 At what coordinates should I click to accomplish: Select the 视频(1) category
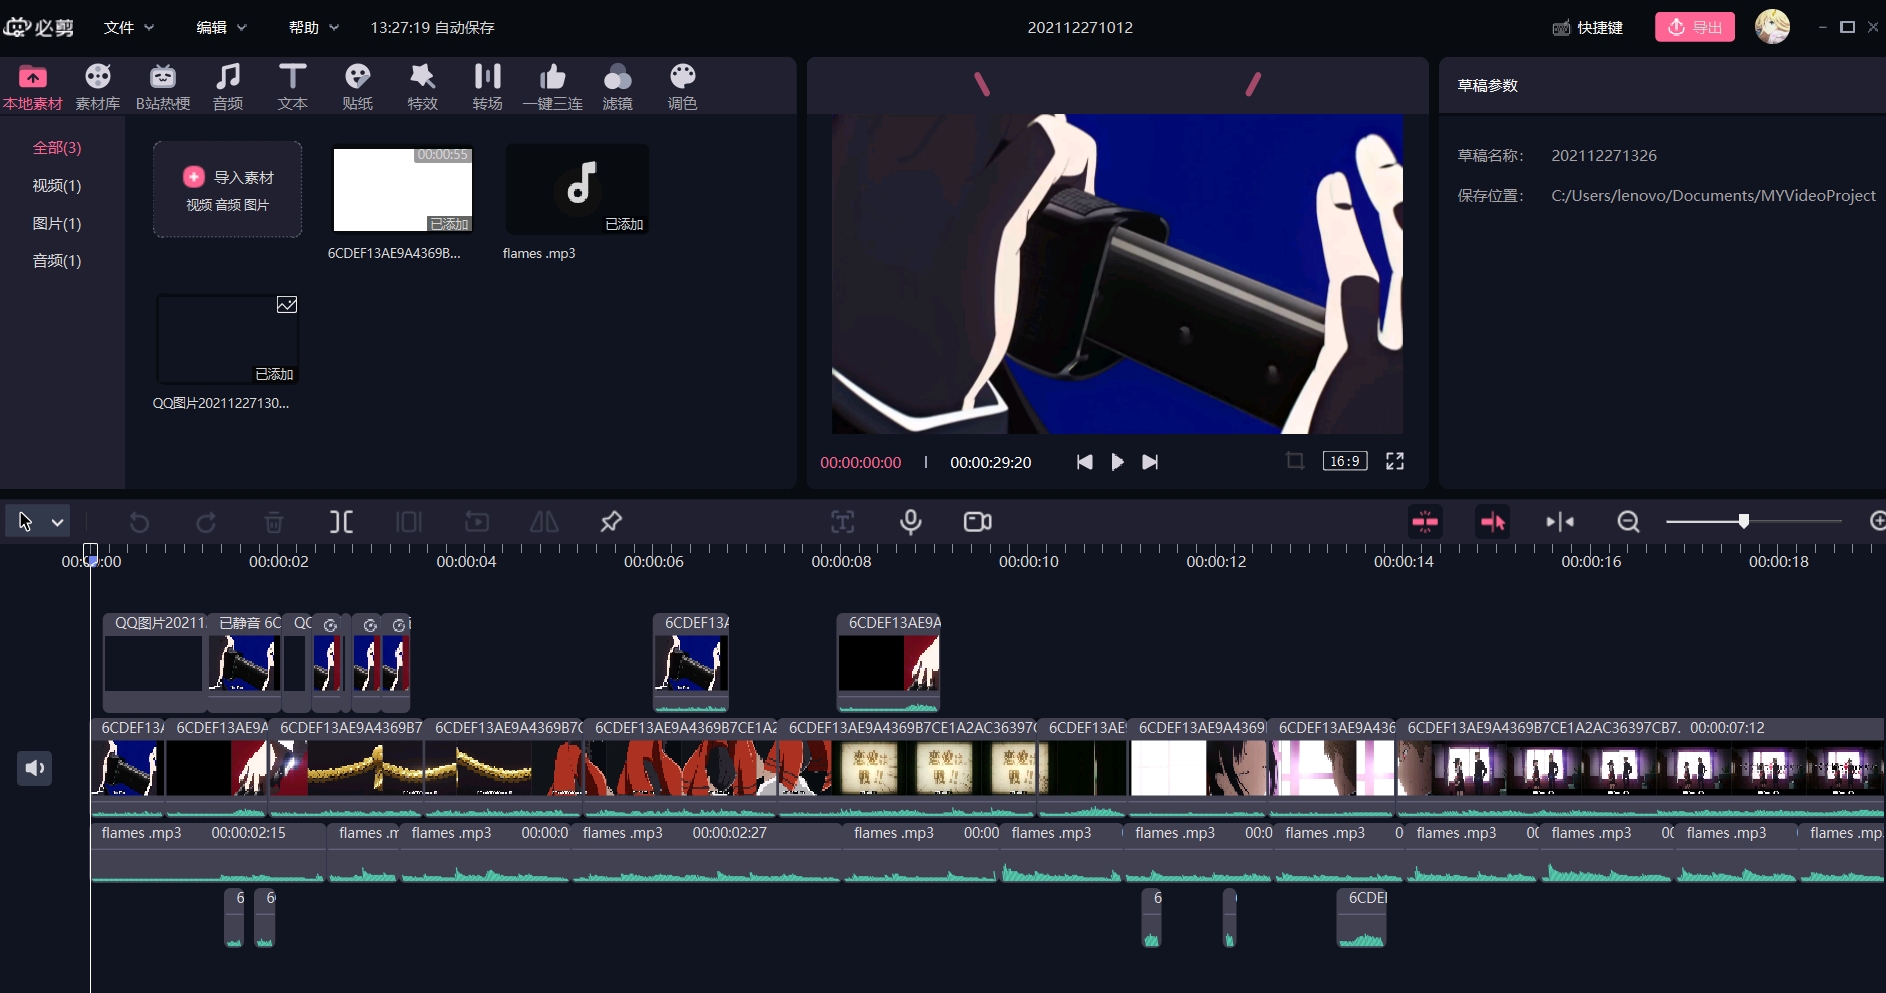coord(57,186)
